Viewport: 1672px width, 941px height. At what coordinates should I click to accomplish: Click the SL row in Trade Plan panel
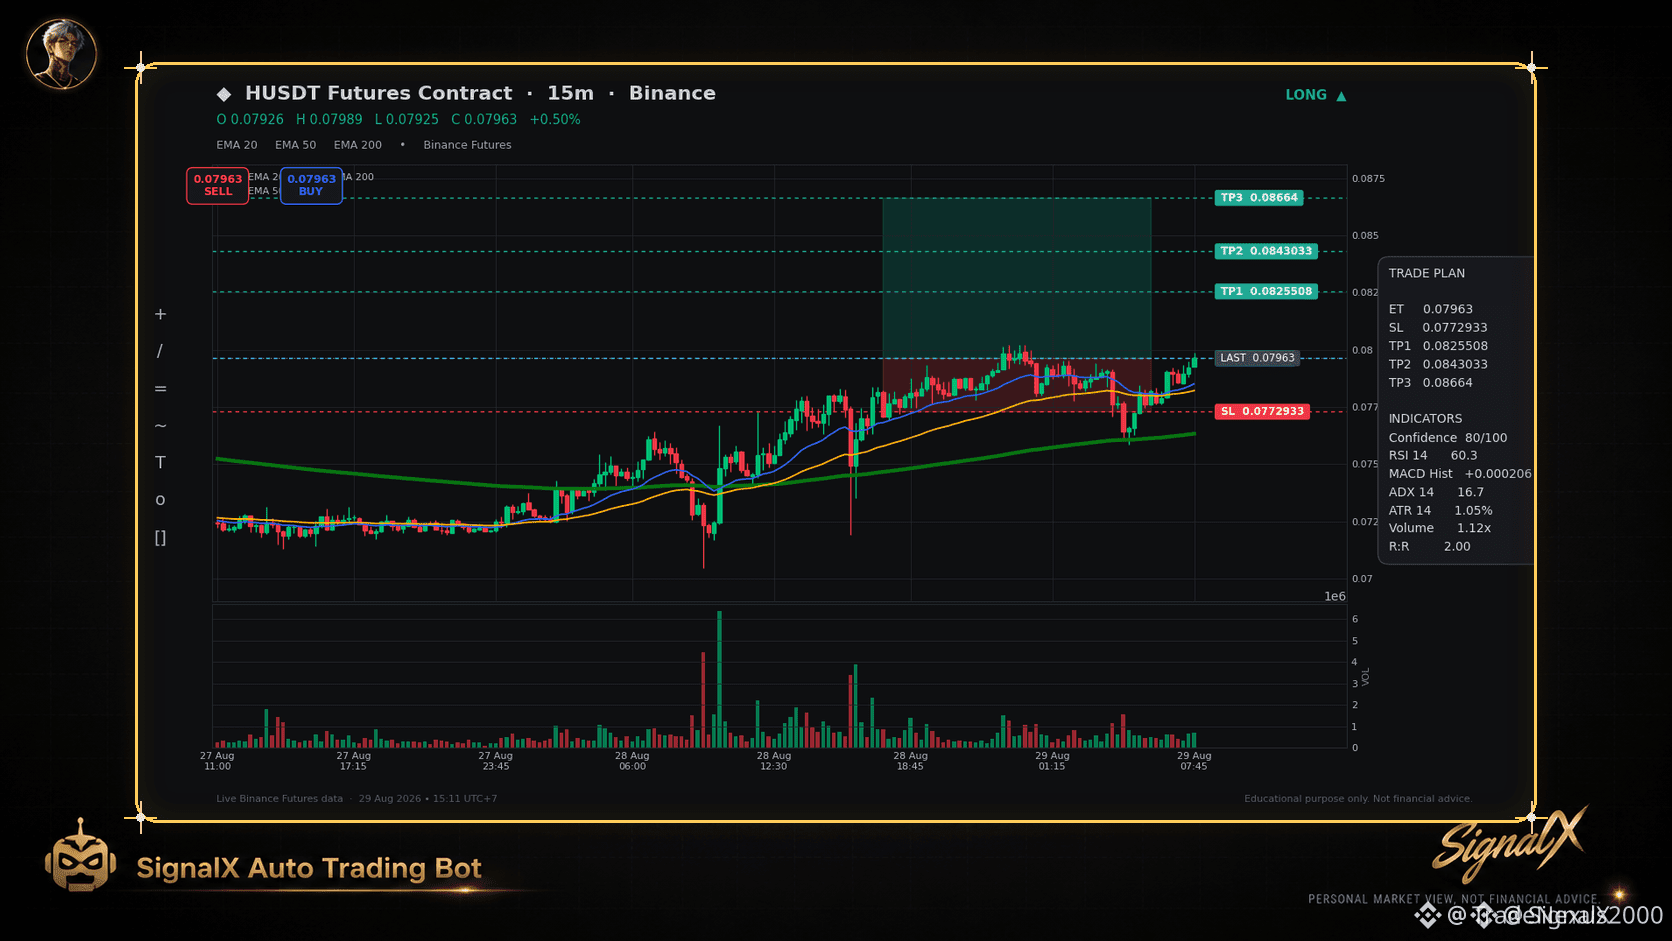(x=1438, y=327)
